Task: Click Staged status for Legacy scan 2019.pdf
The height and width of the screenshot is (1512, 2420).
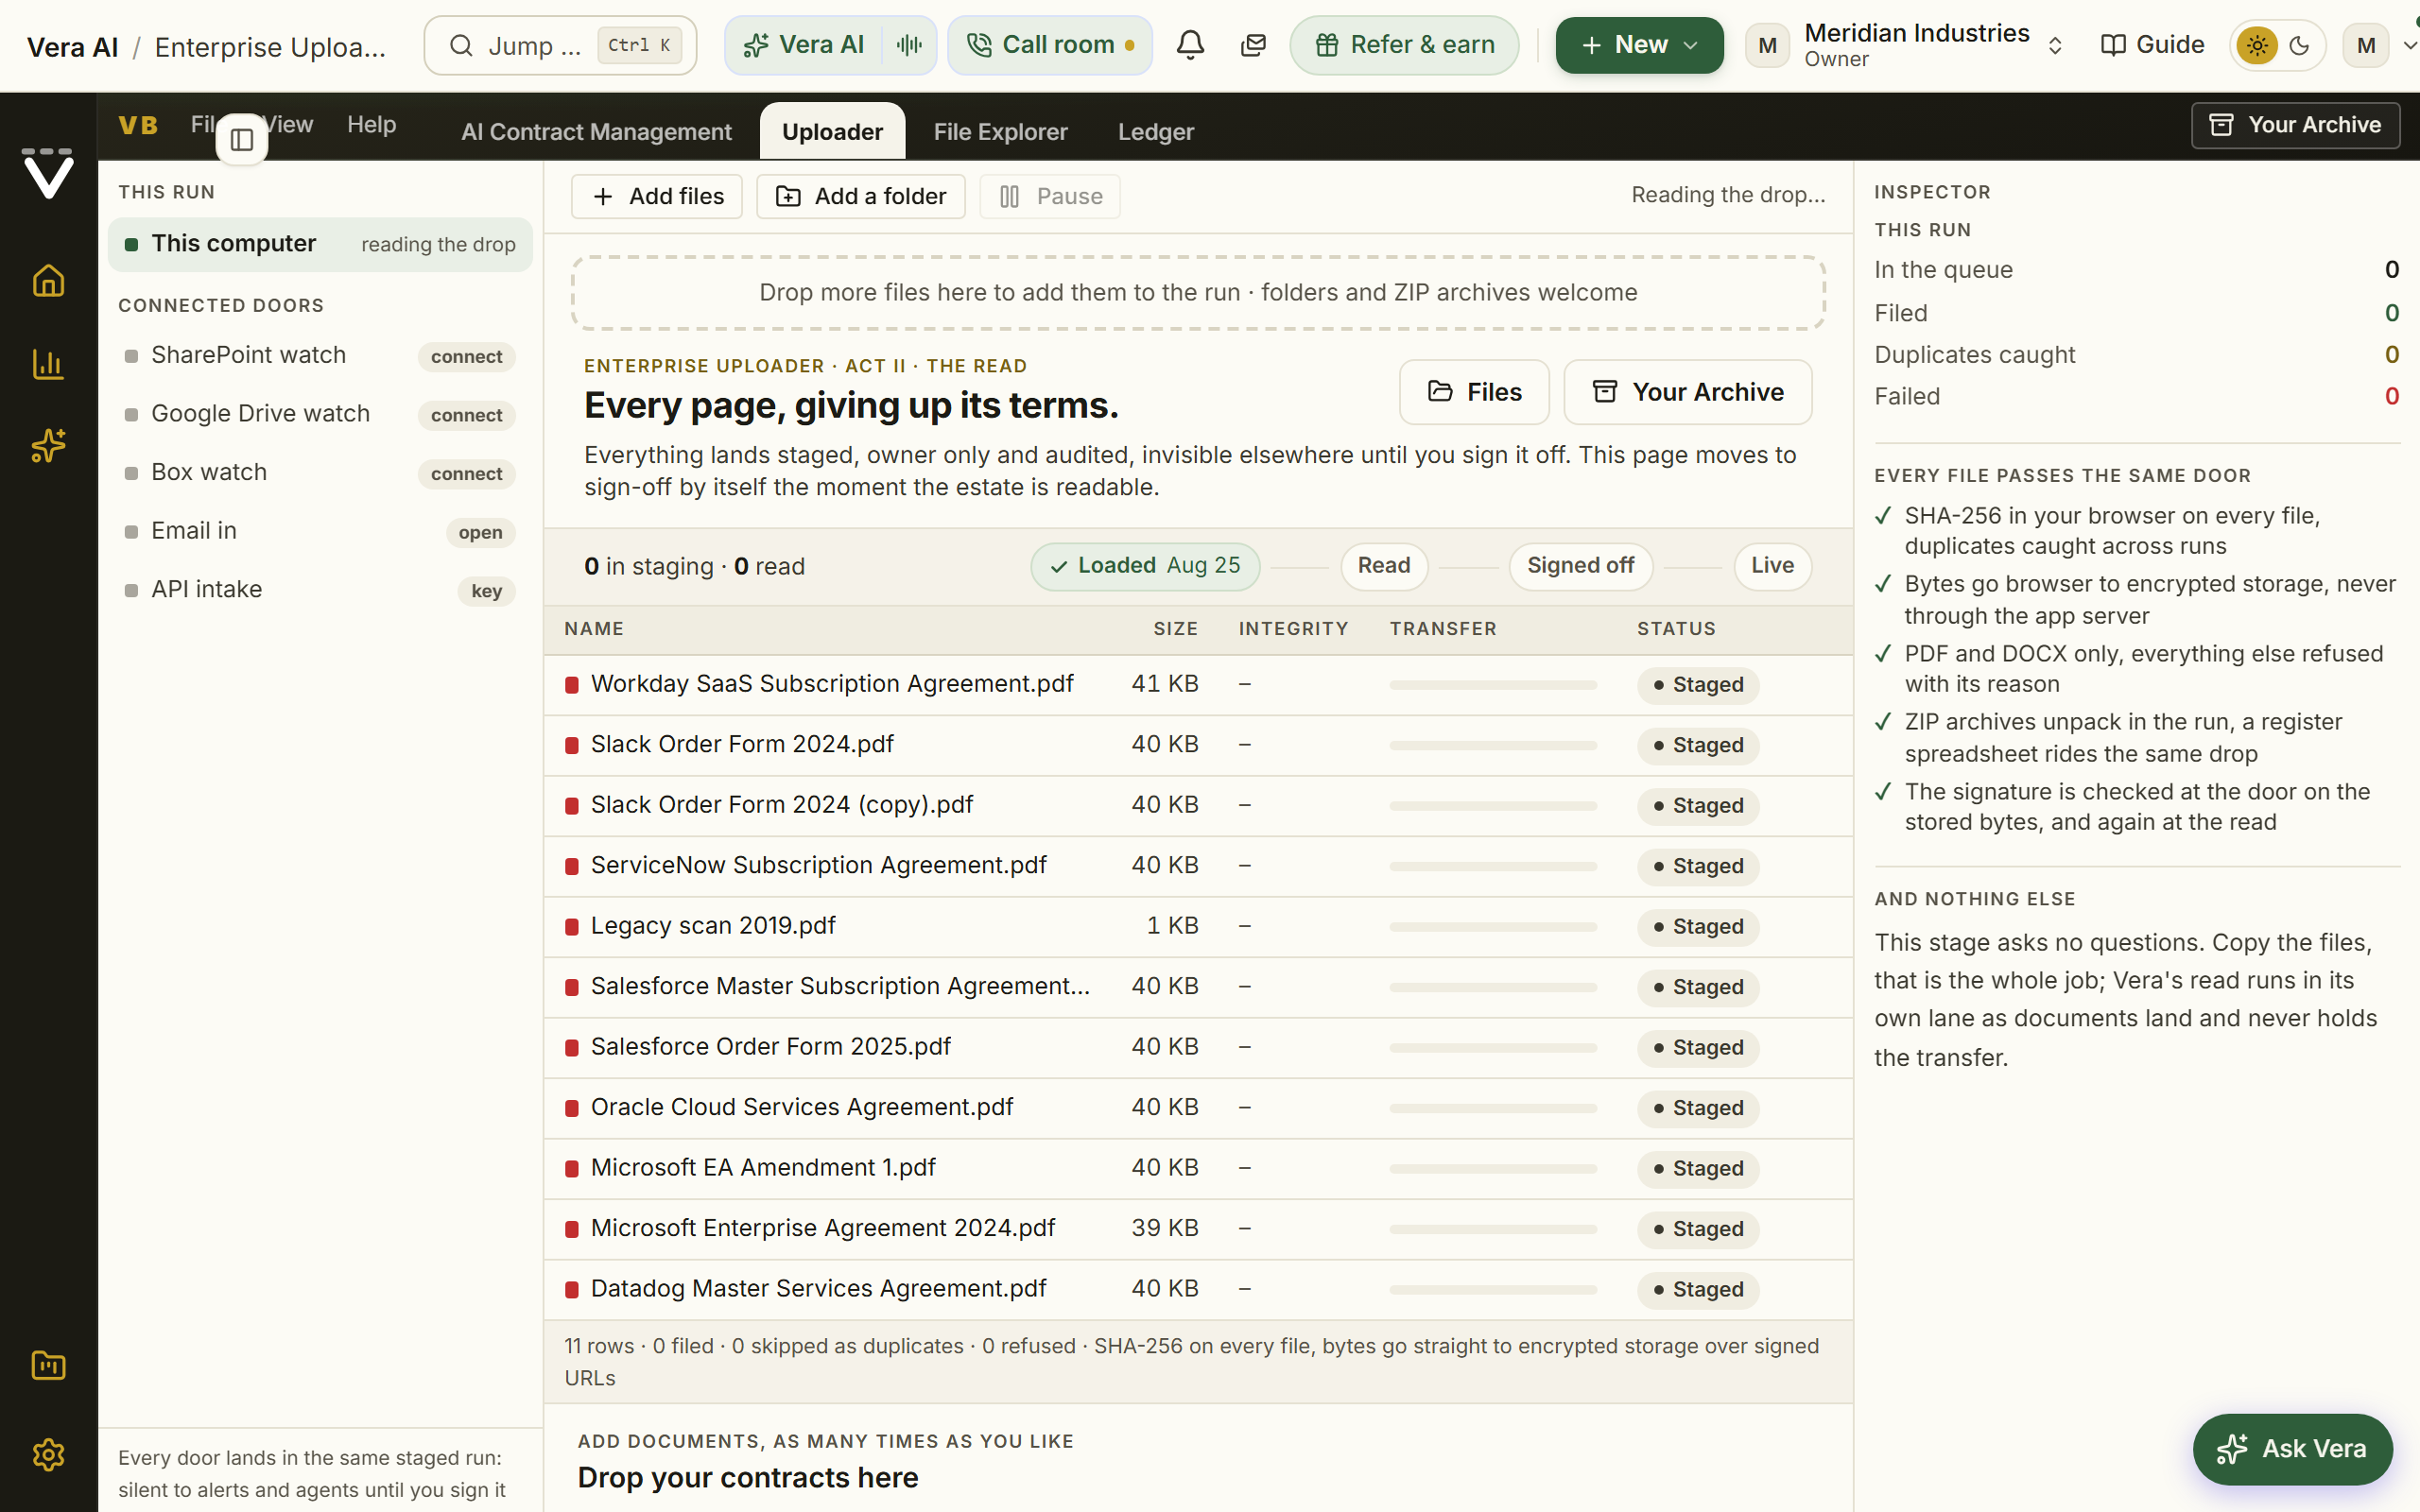Action: (x=1698, y=927)
